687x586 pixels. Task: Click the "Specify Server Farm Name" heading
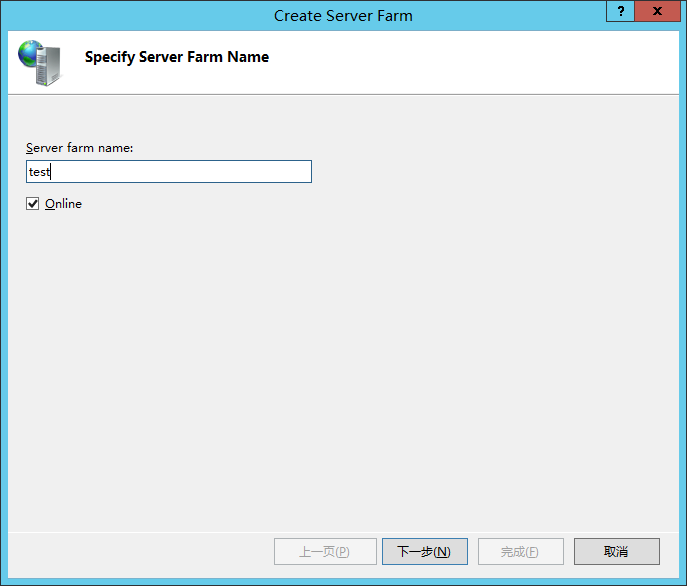tap(177, 57)
